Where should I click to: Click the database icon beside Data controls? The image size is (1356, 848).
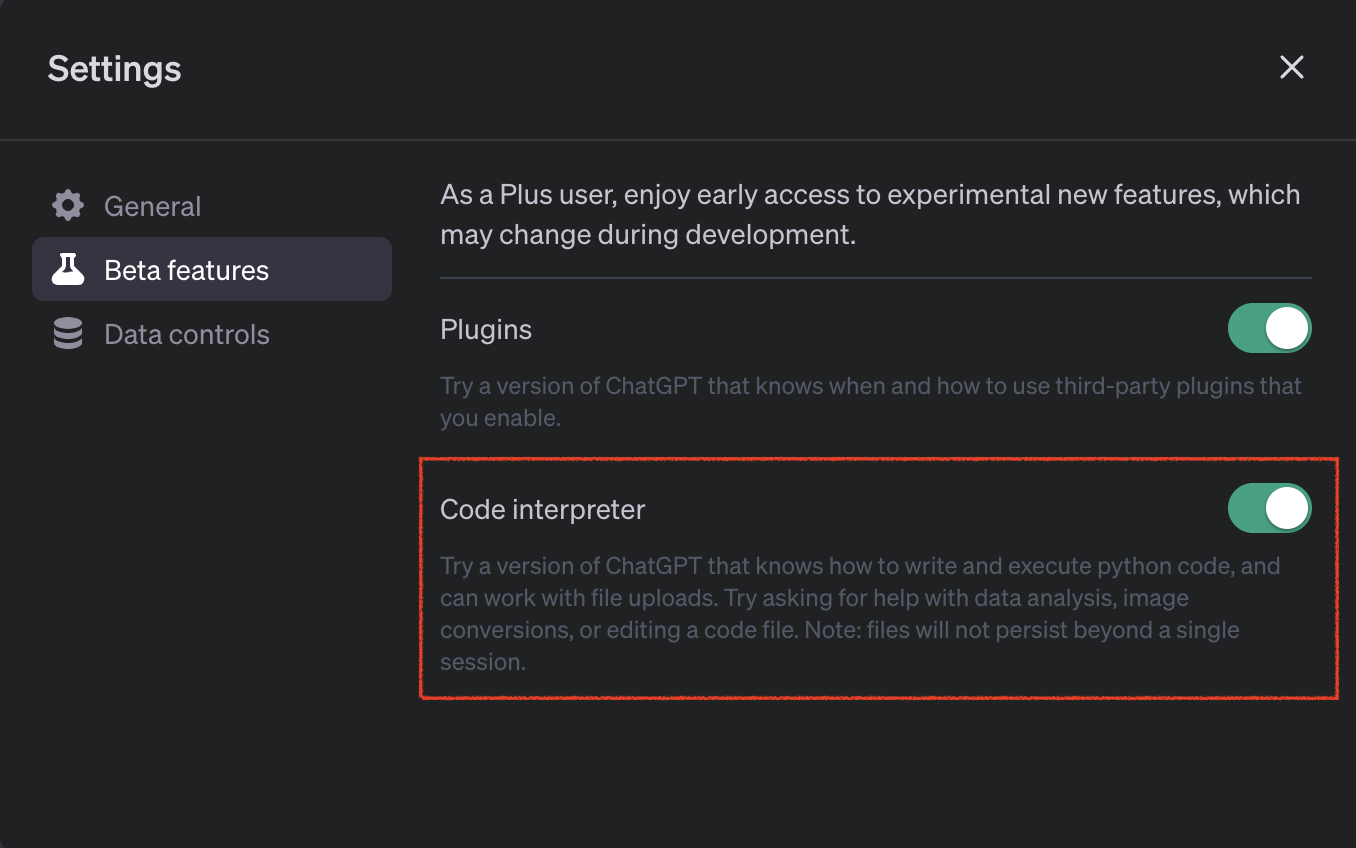tap(66, 334)
